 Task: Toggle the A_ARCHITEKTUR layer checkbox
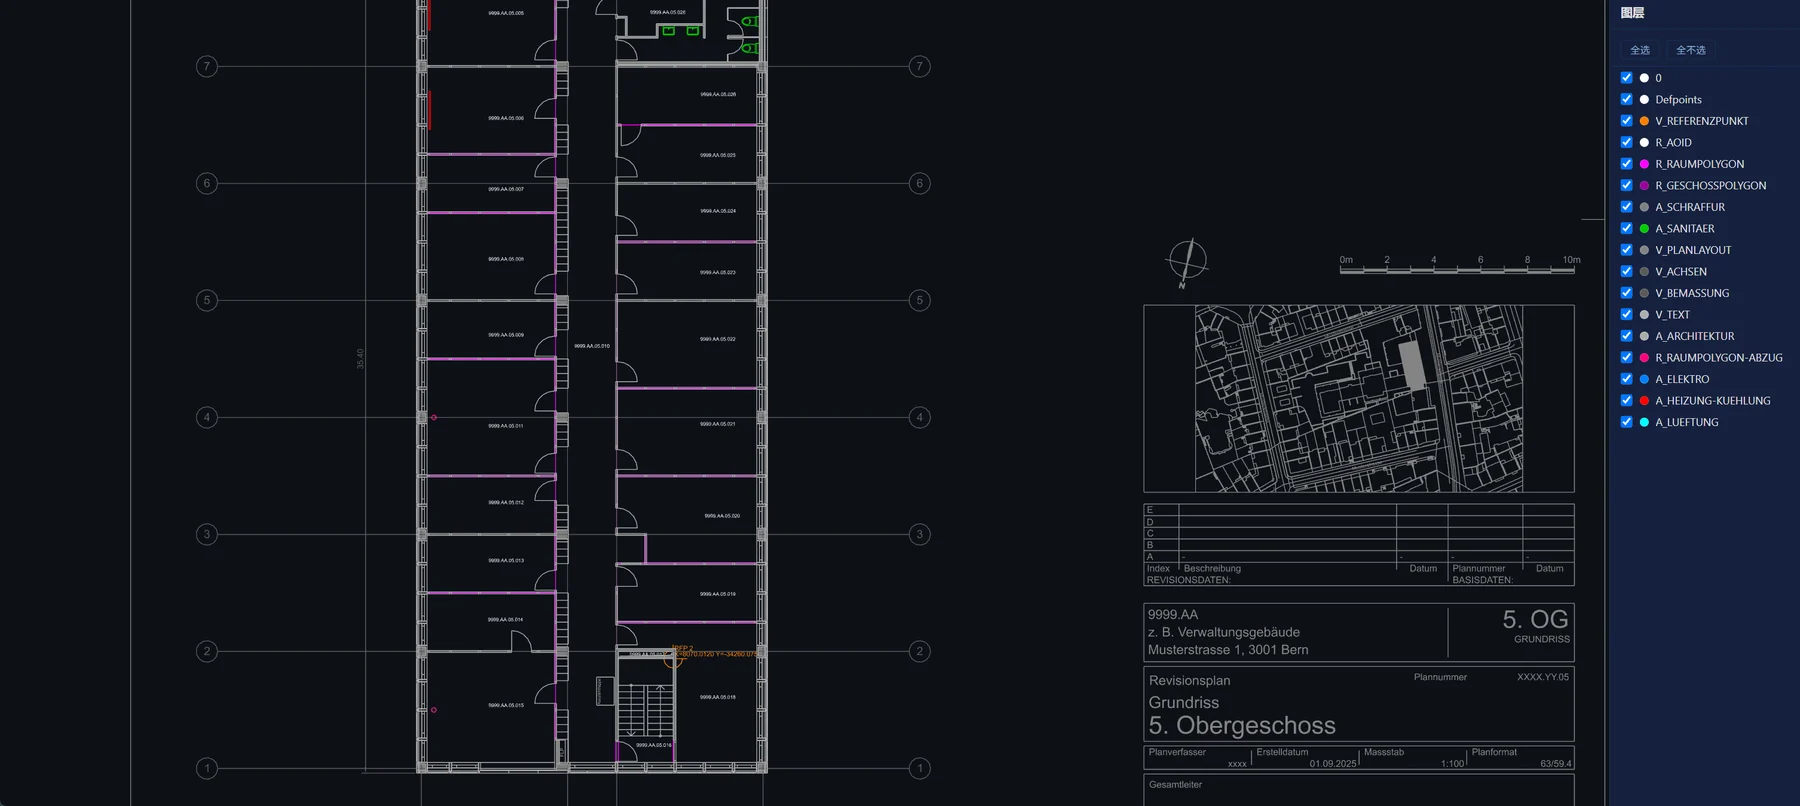(x=1626, y=336)
